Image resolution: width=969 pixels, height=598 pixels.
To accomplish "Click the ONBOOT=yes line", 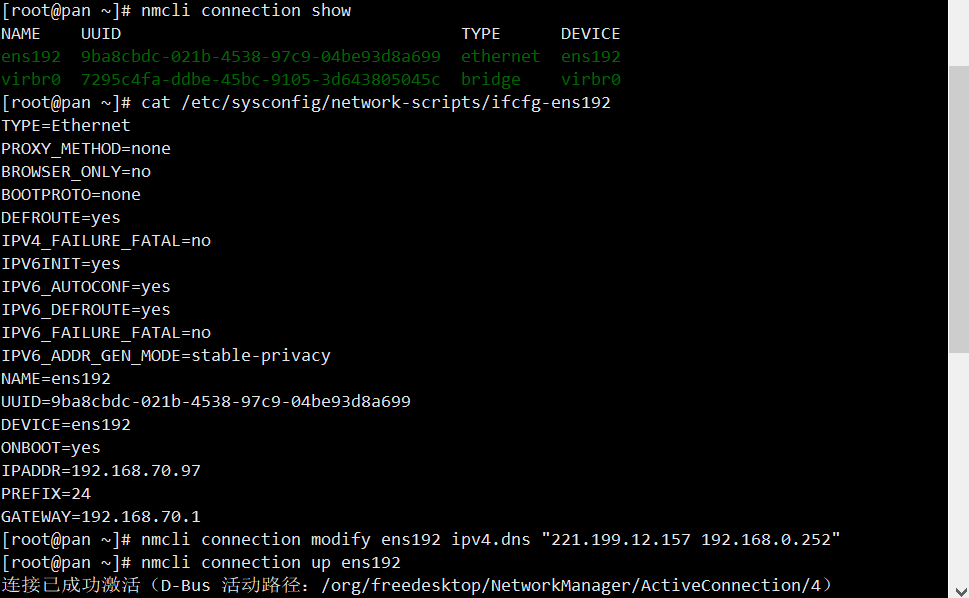I will point(51,448).
